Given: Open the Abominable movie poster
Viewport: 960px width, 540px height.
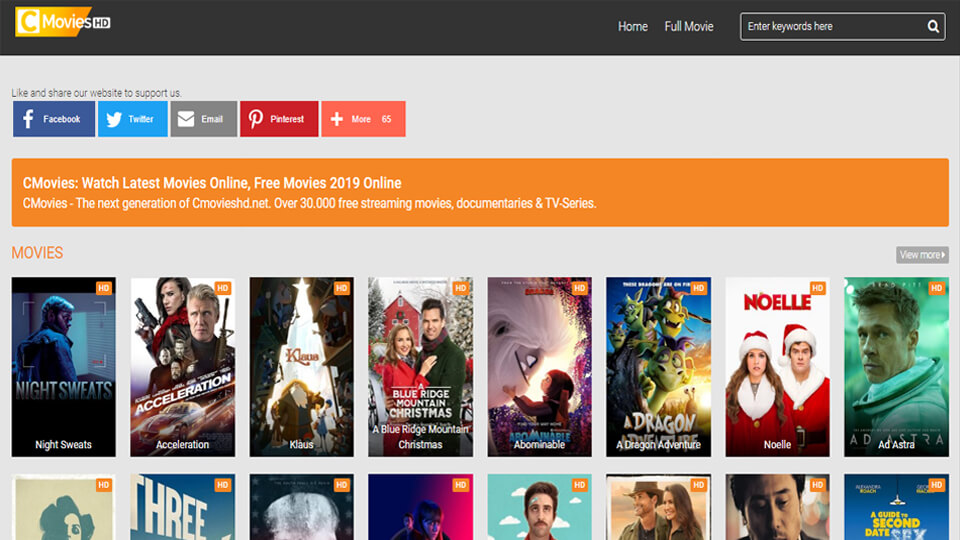Looking at the screenshot, I should pos(539,367).
